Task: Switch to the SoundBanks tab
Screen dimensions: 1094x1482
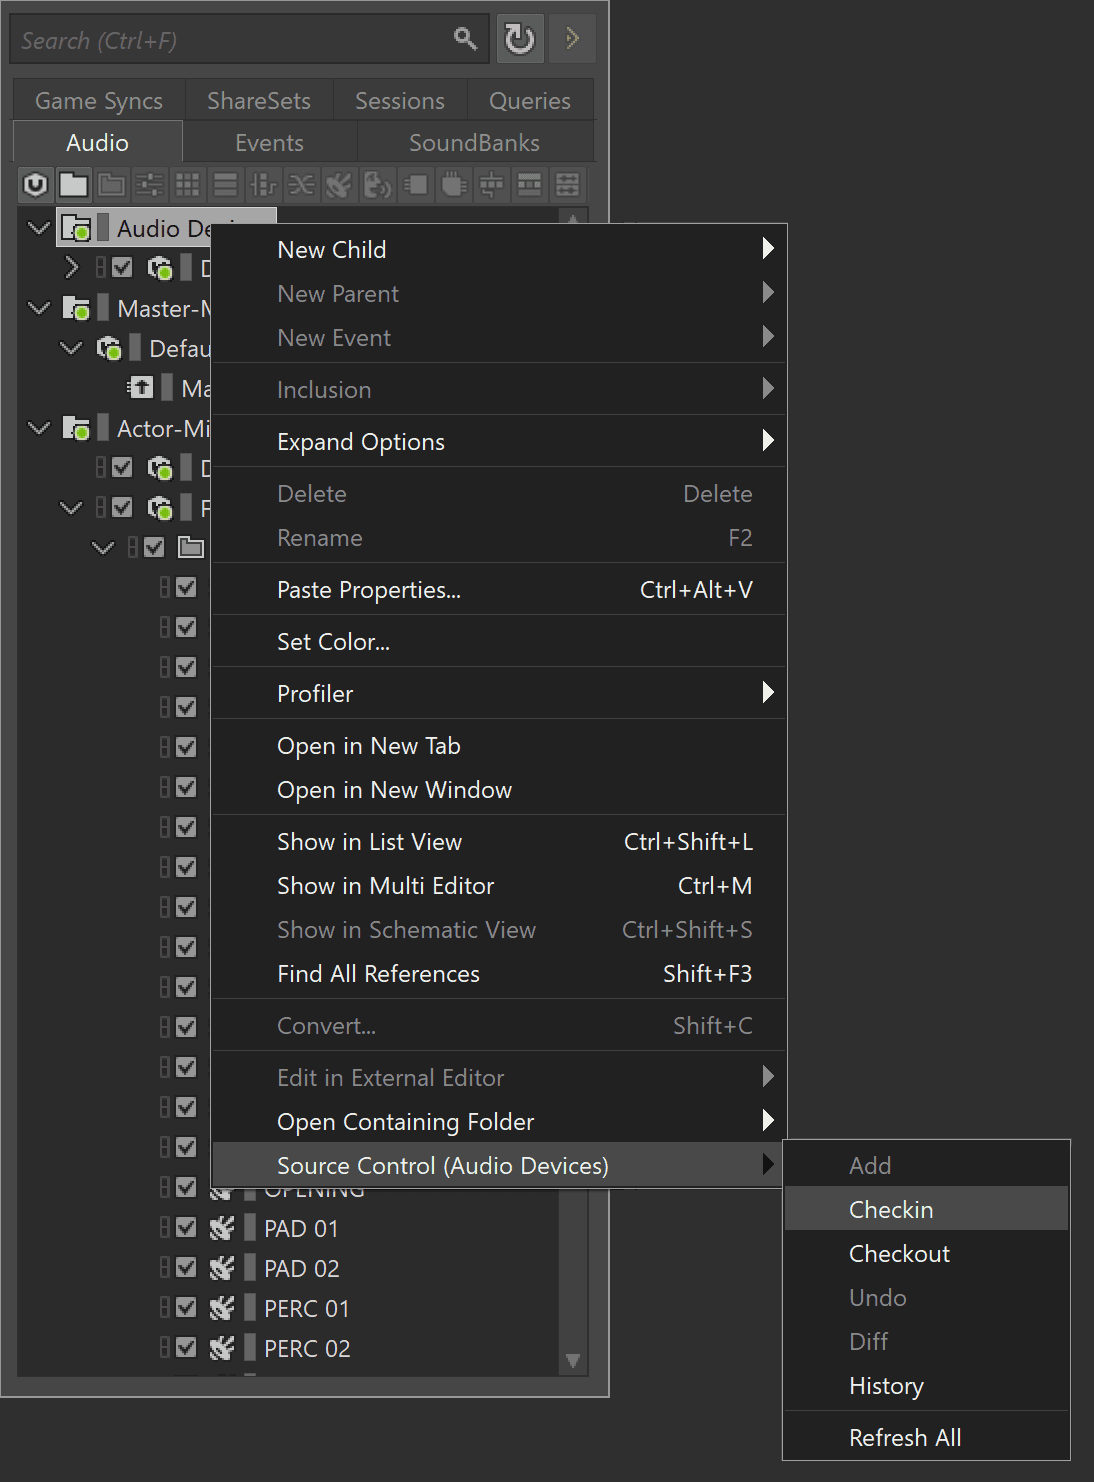Action: coord(474,143)
